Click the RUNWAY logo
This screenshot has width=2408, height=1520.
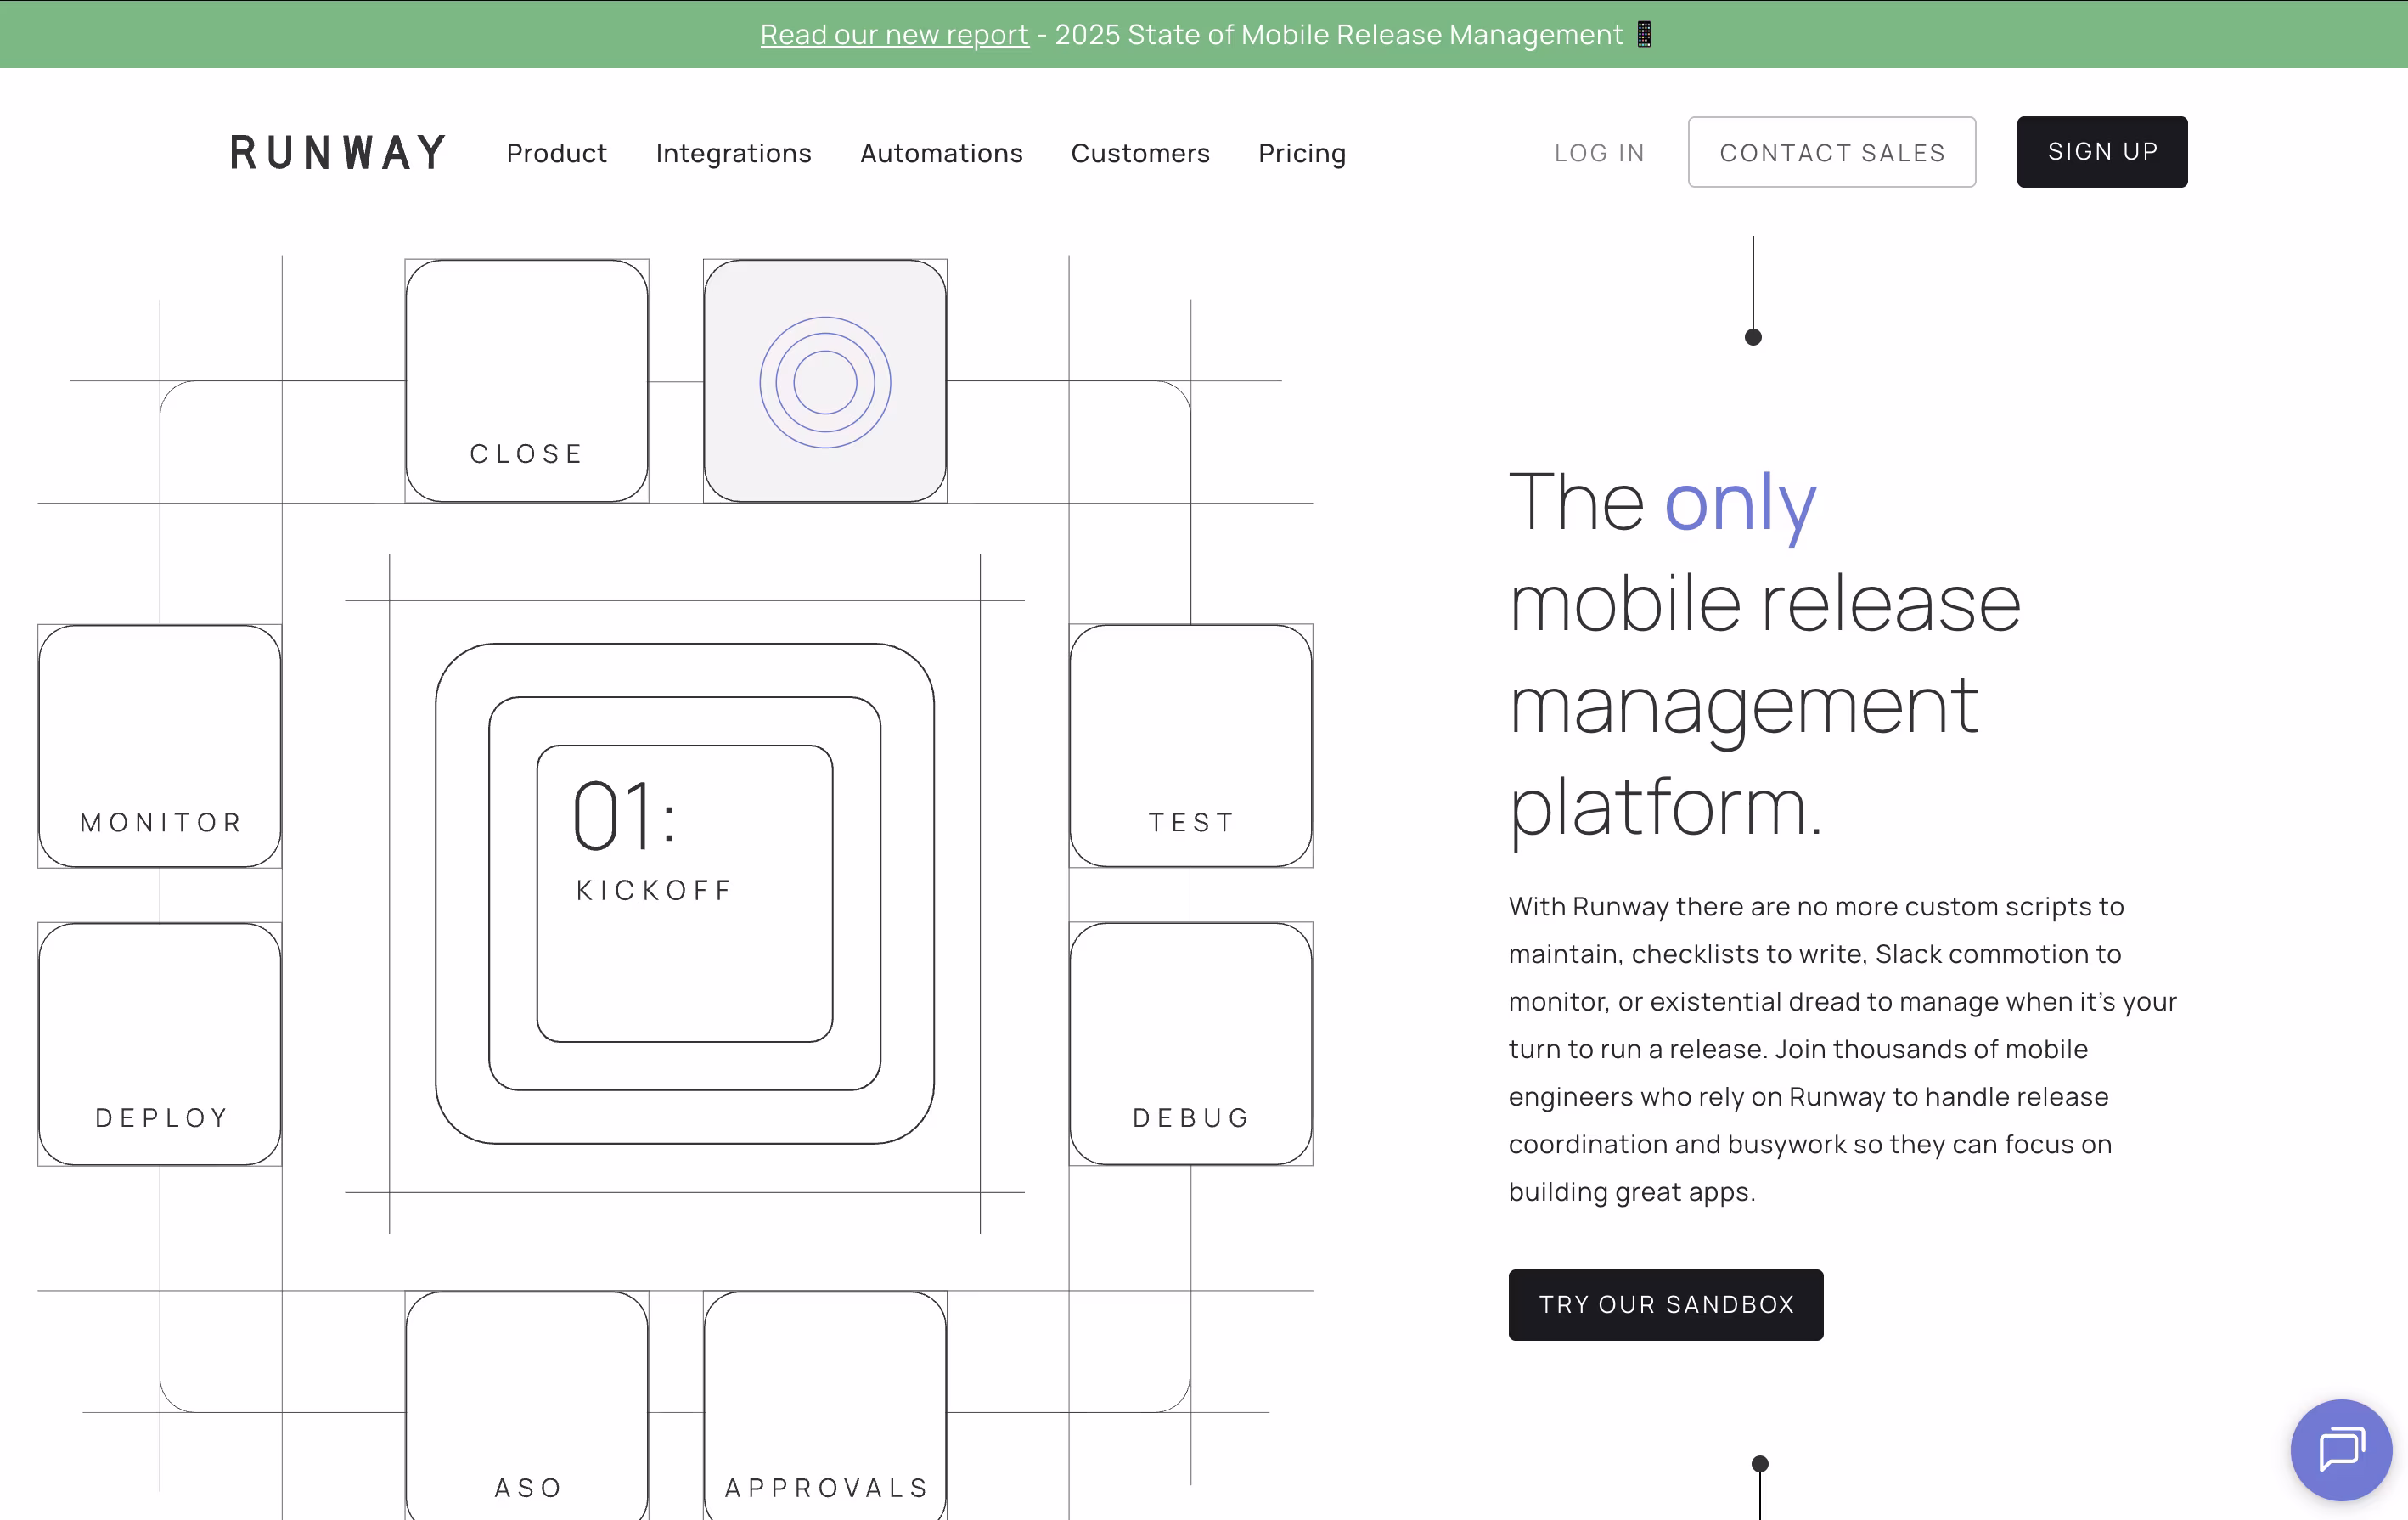pyautogui.click(x=338, y=153)
